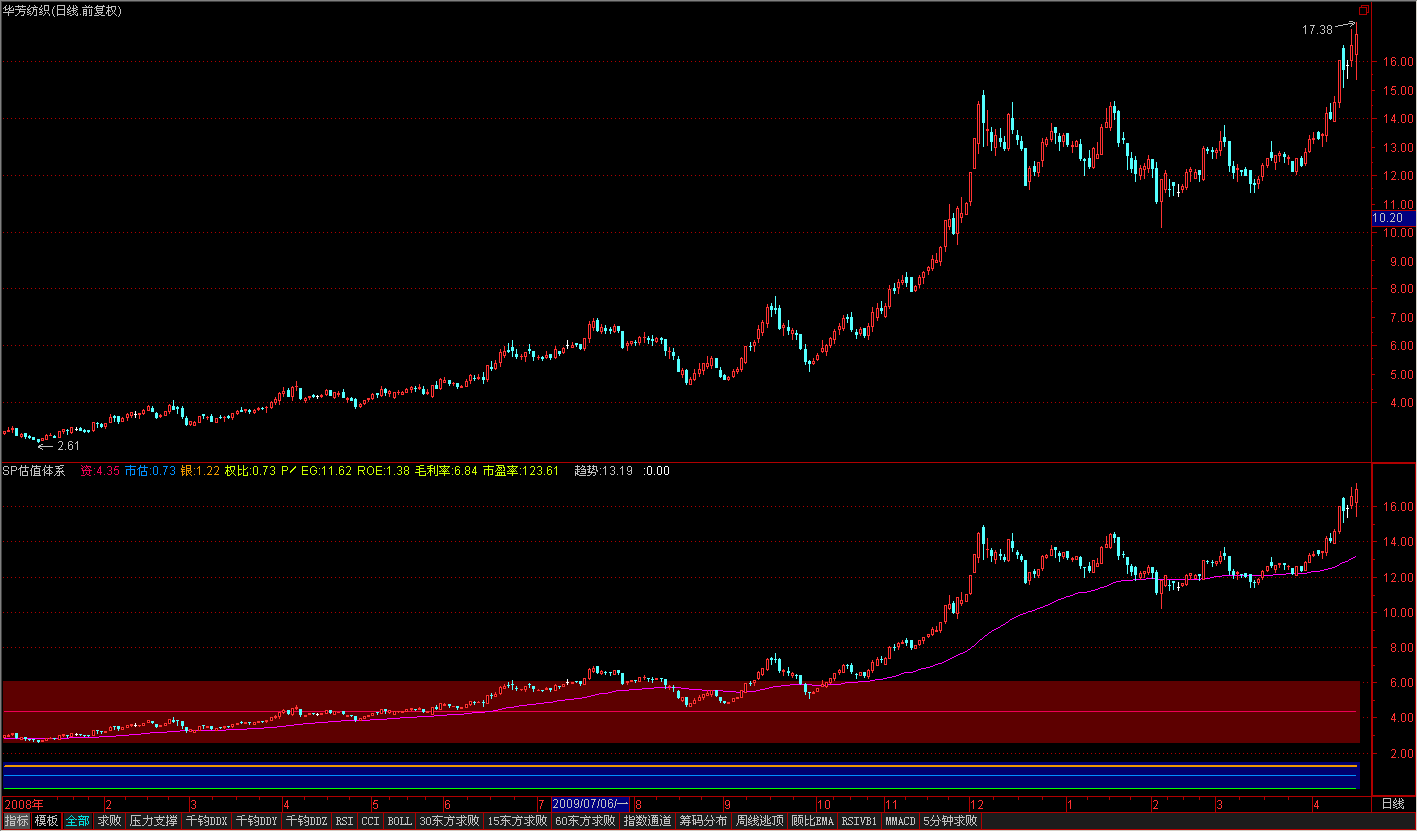Click the ROE:1.38 indicator value
Viewport: 1417px width, 832px height.
click(383, 470)
